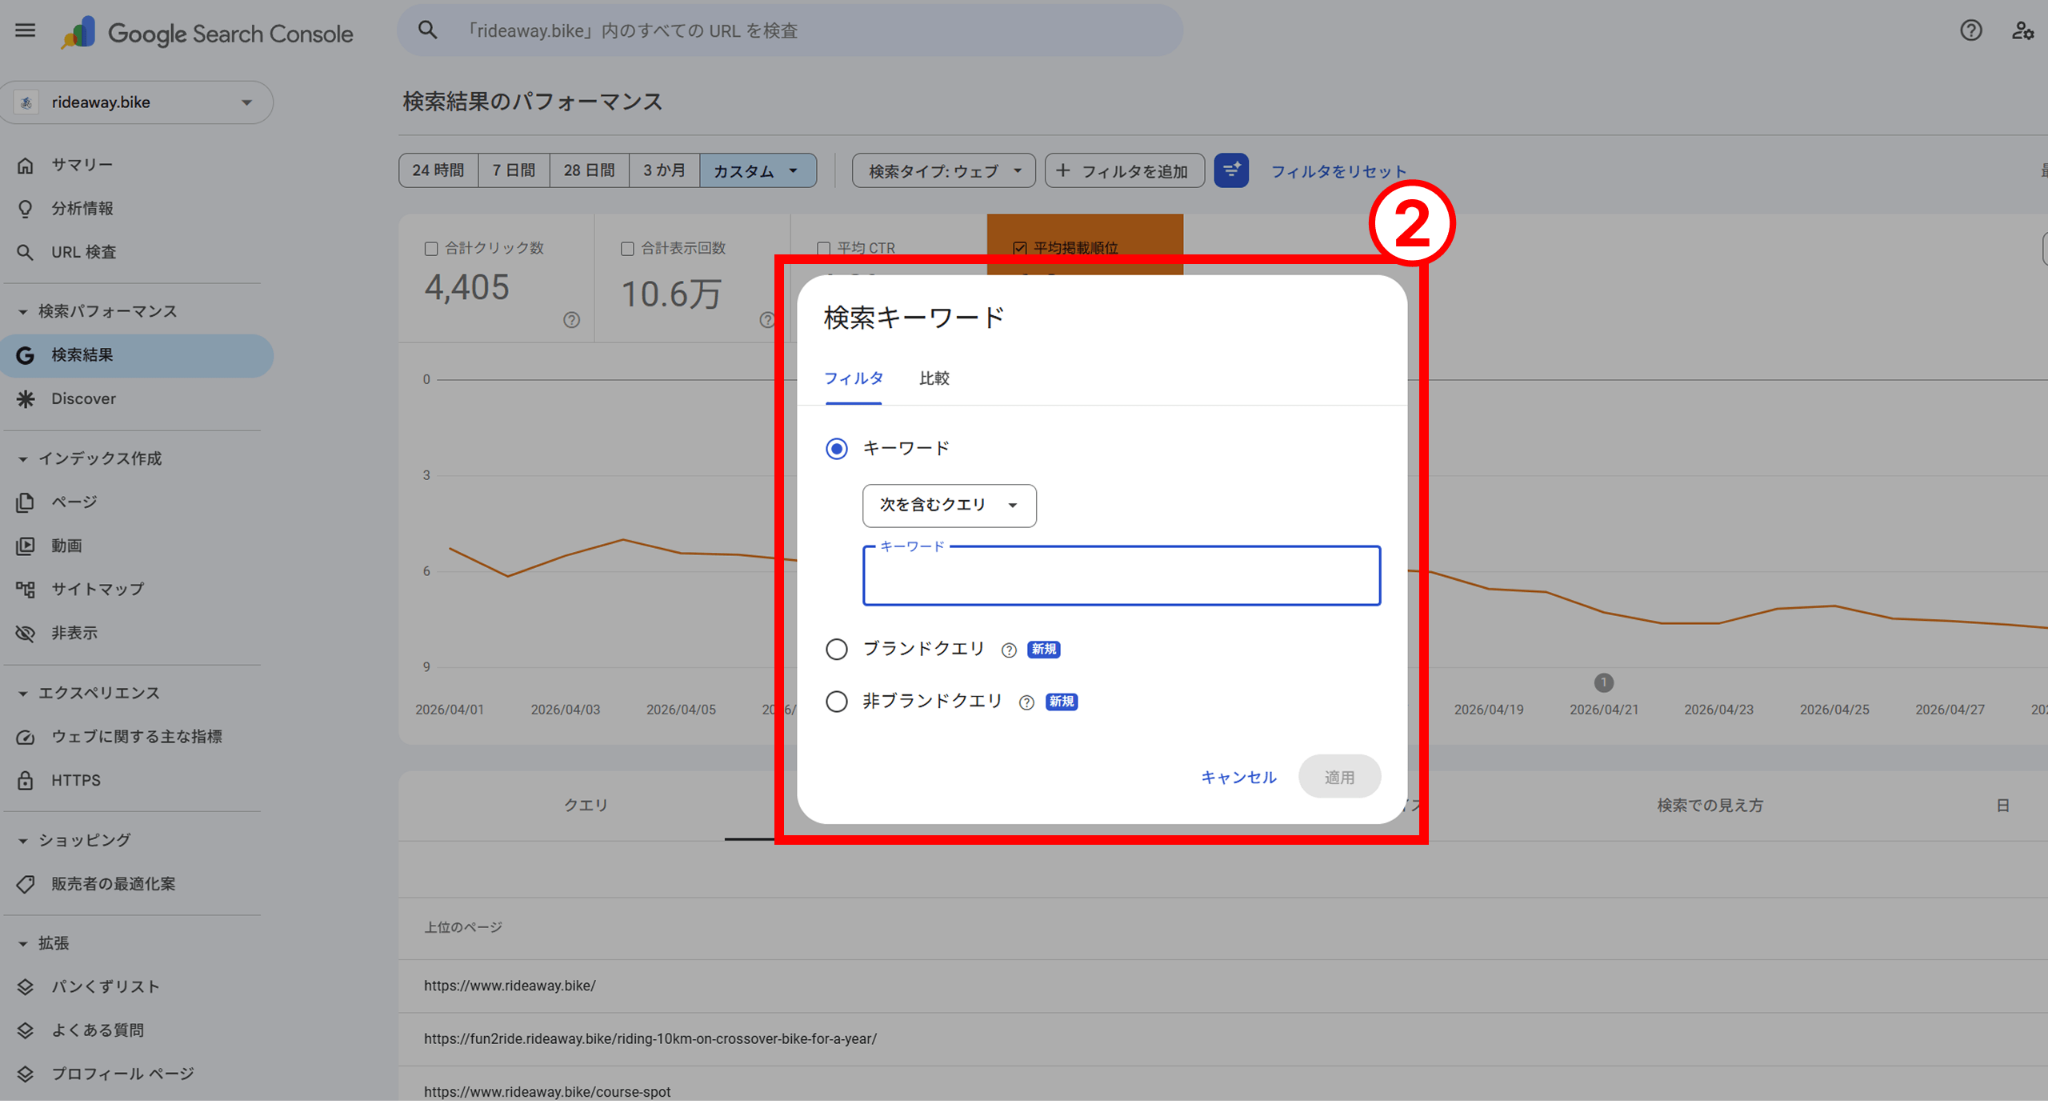The height and width of the screenshot is (1101, 2048).
Task: Click the ウェブに関する主な指標 gauge icon
Action: (25, 737)
